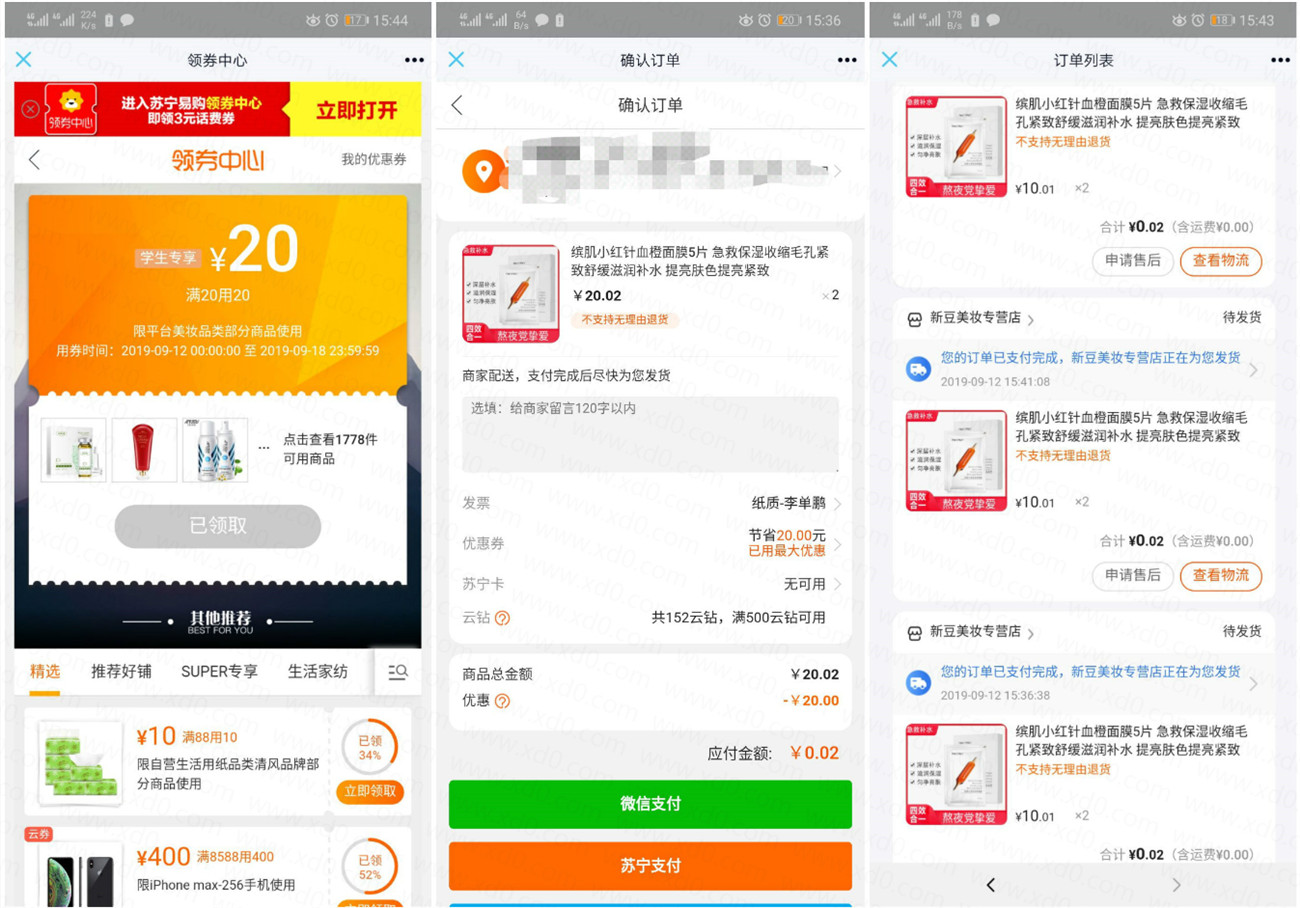
Task: Open 新豆美妆专营店 shop for 15:36:38 order
Action: 970,632
